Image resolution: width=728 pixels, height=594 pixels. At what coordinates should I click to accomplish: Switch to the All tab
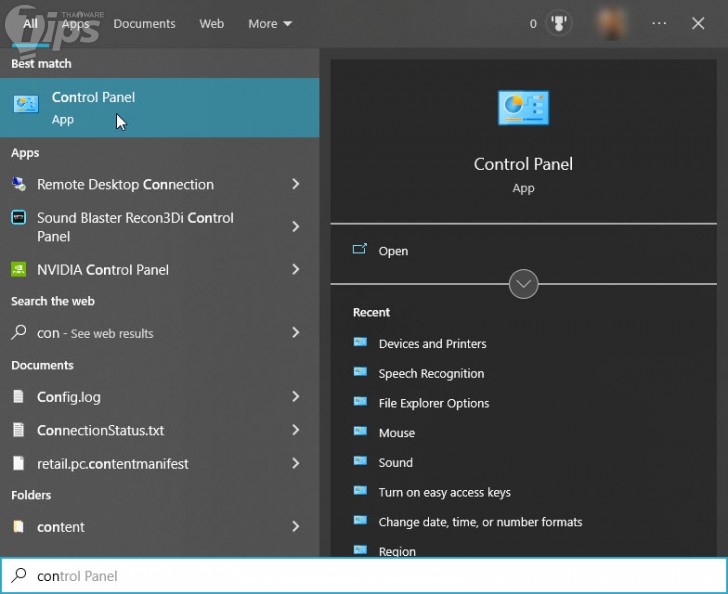point(30,24)
